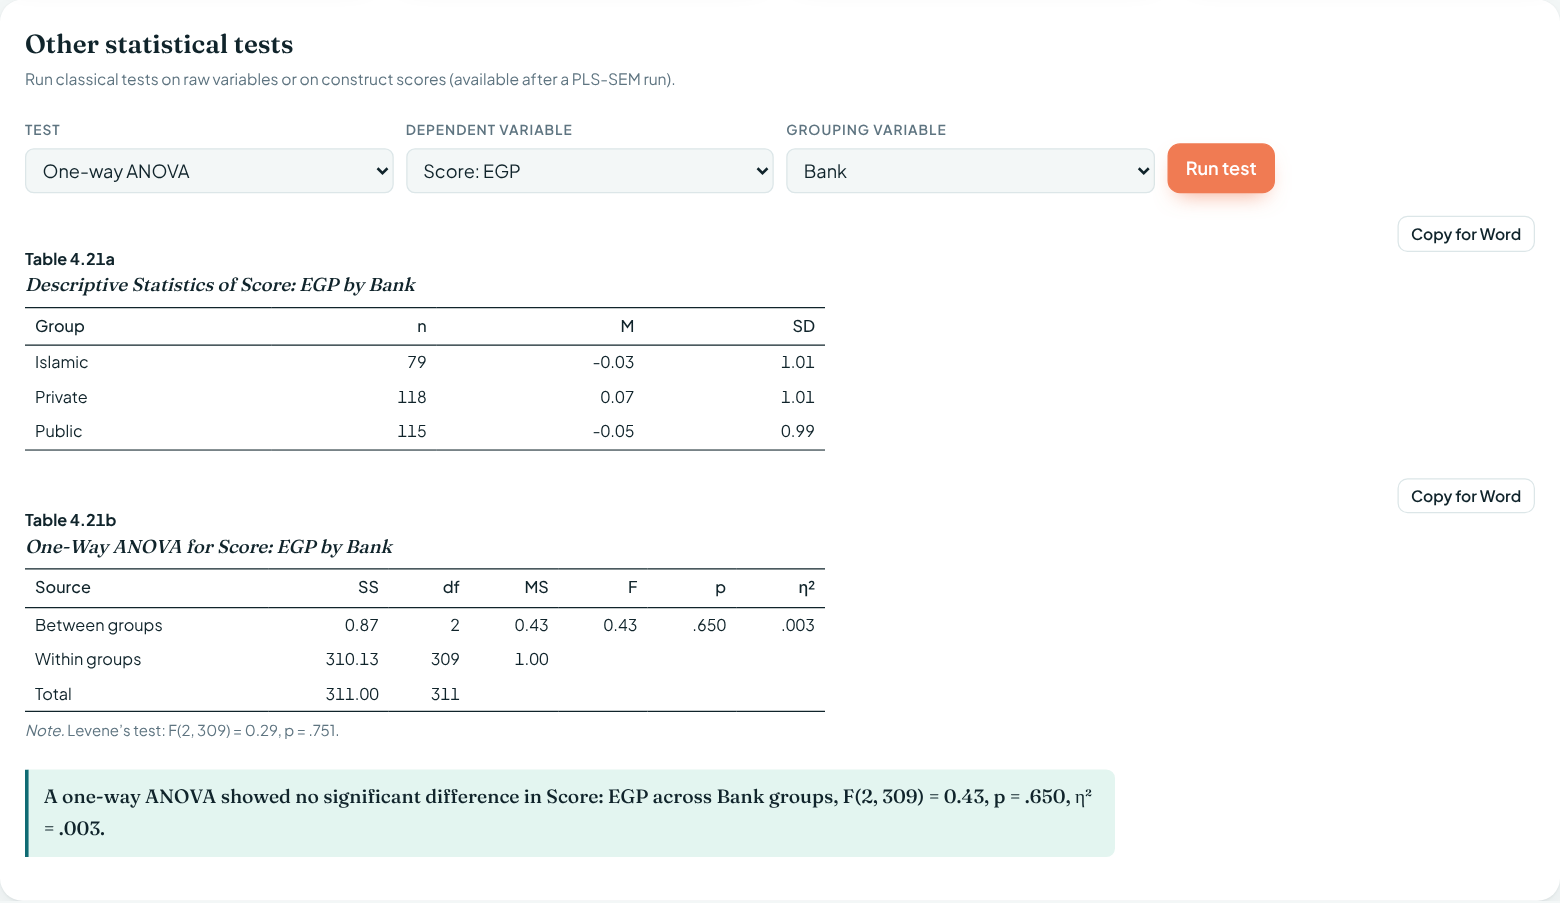Select the "Within groups" row label
The width and height of the screenshot is (1560, 903).
tap(88, 659)
